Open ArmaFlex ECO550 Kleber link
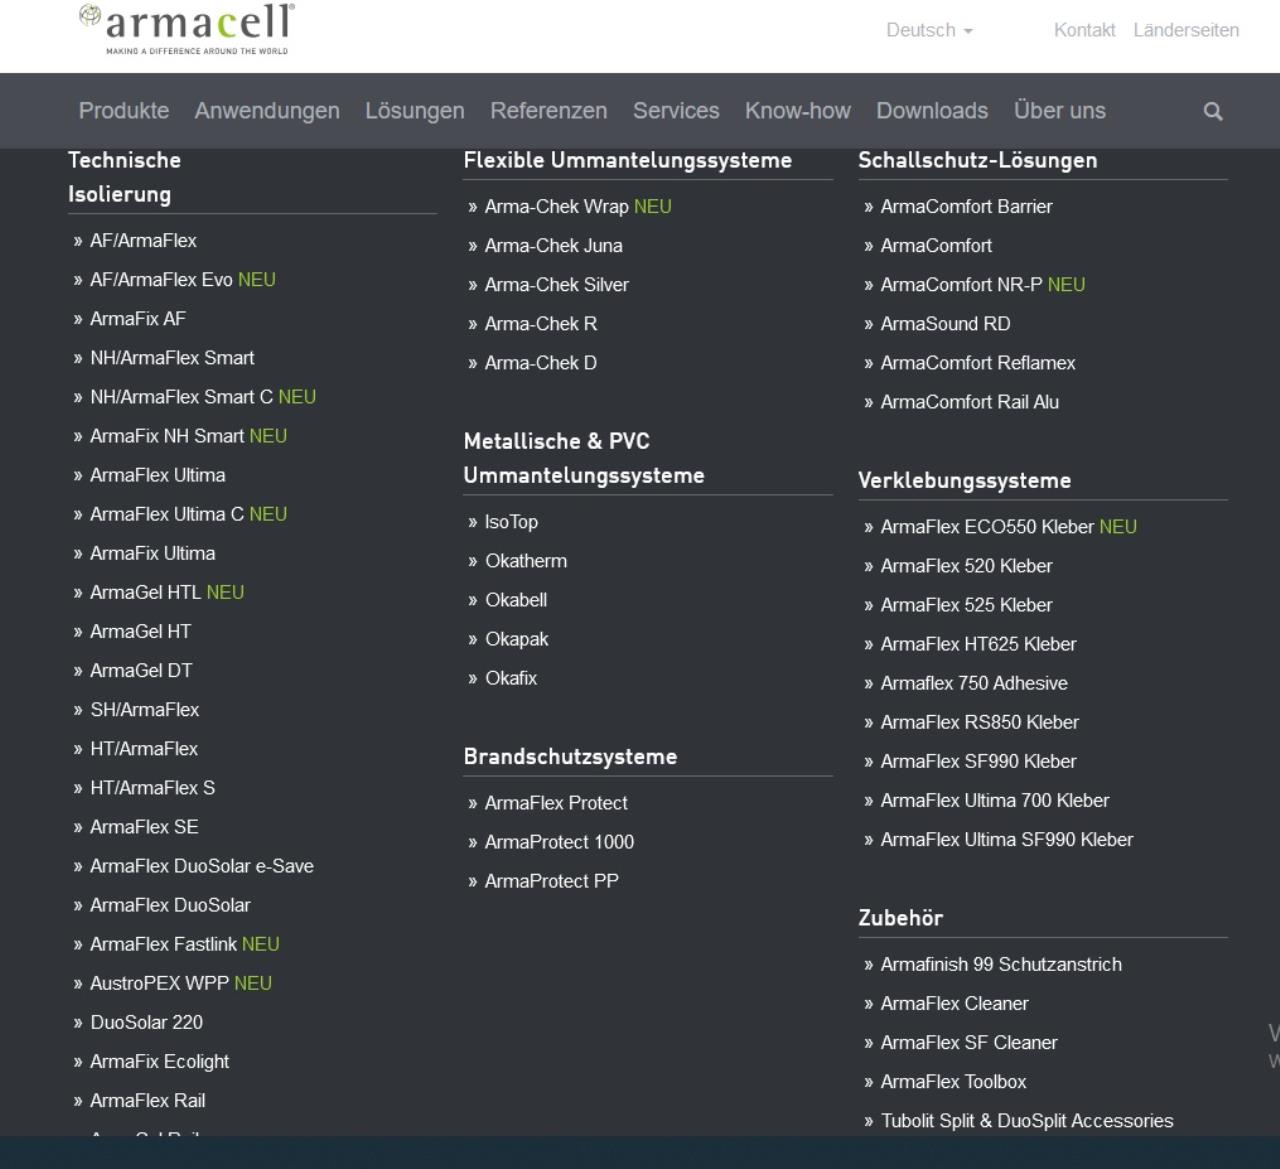Screen dimensions: 1280x1169 point(987,527)
